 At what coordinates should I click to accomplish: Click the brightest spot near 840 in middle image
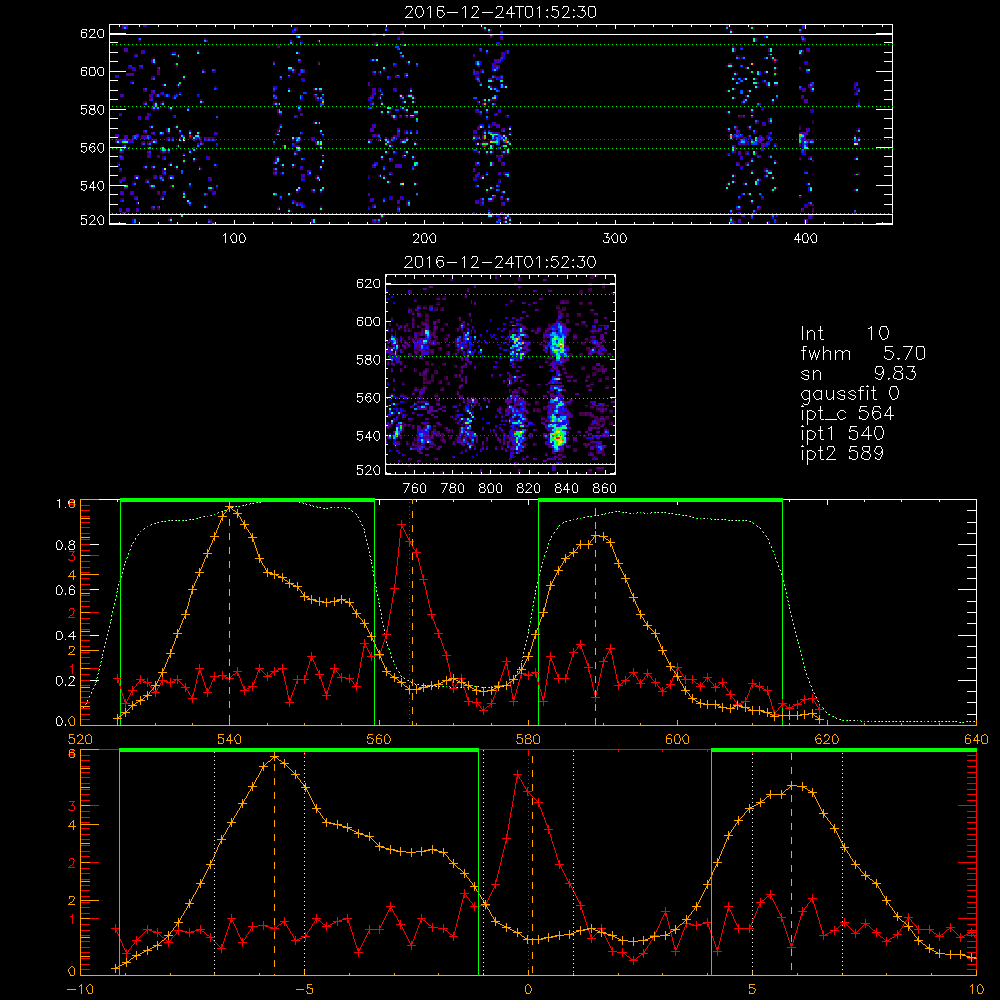coord(558,437)
